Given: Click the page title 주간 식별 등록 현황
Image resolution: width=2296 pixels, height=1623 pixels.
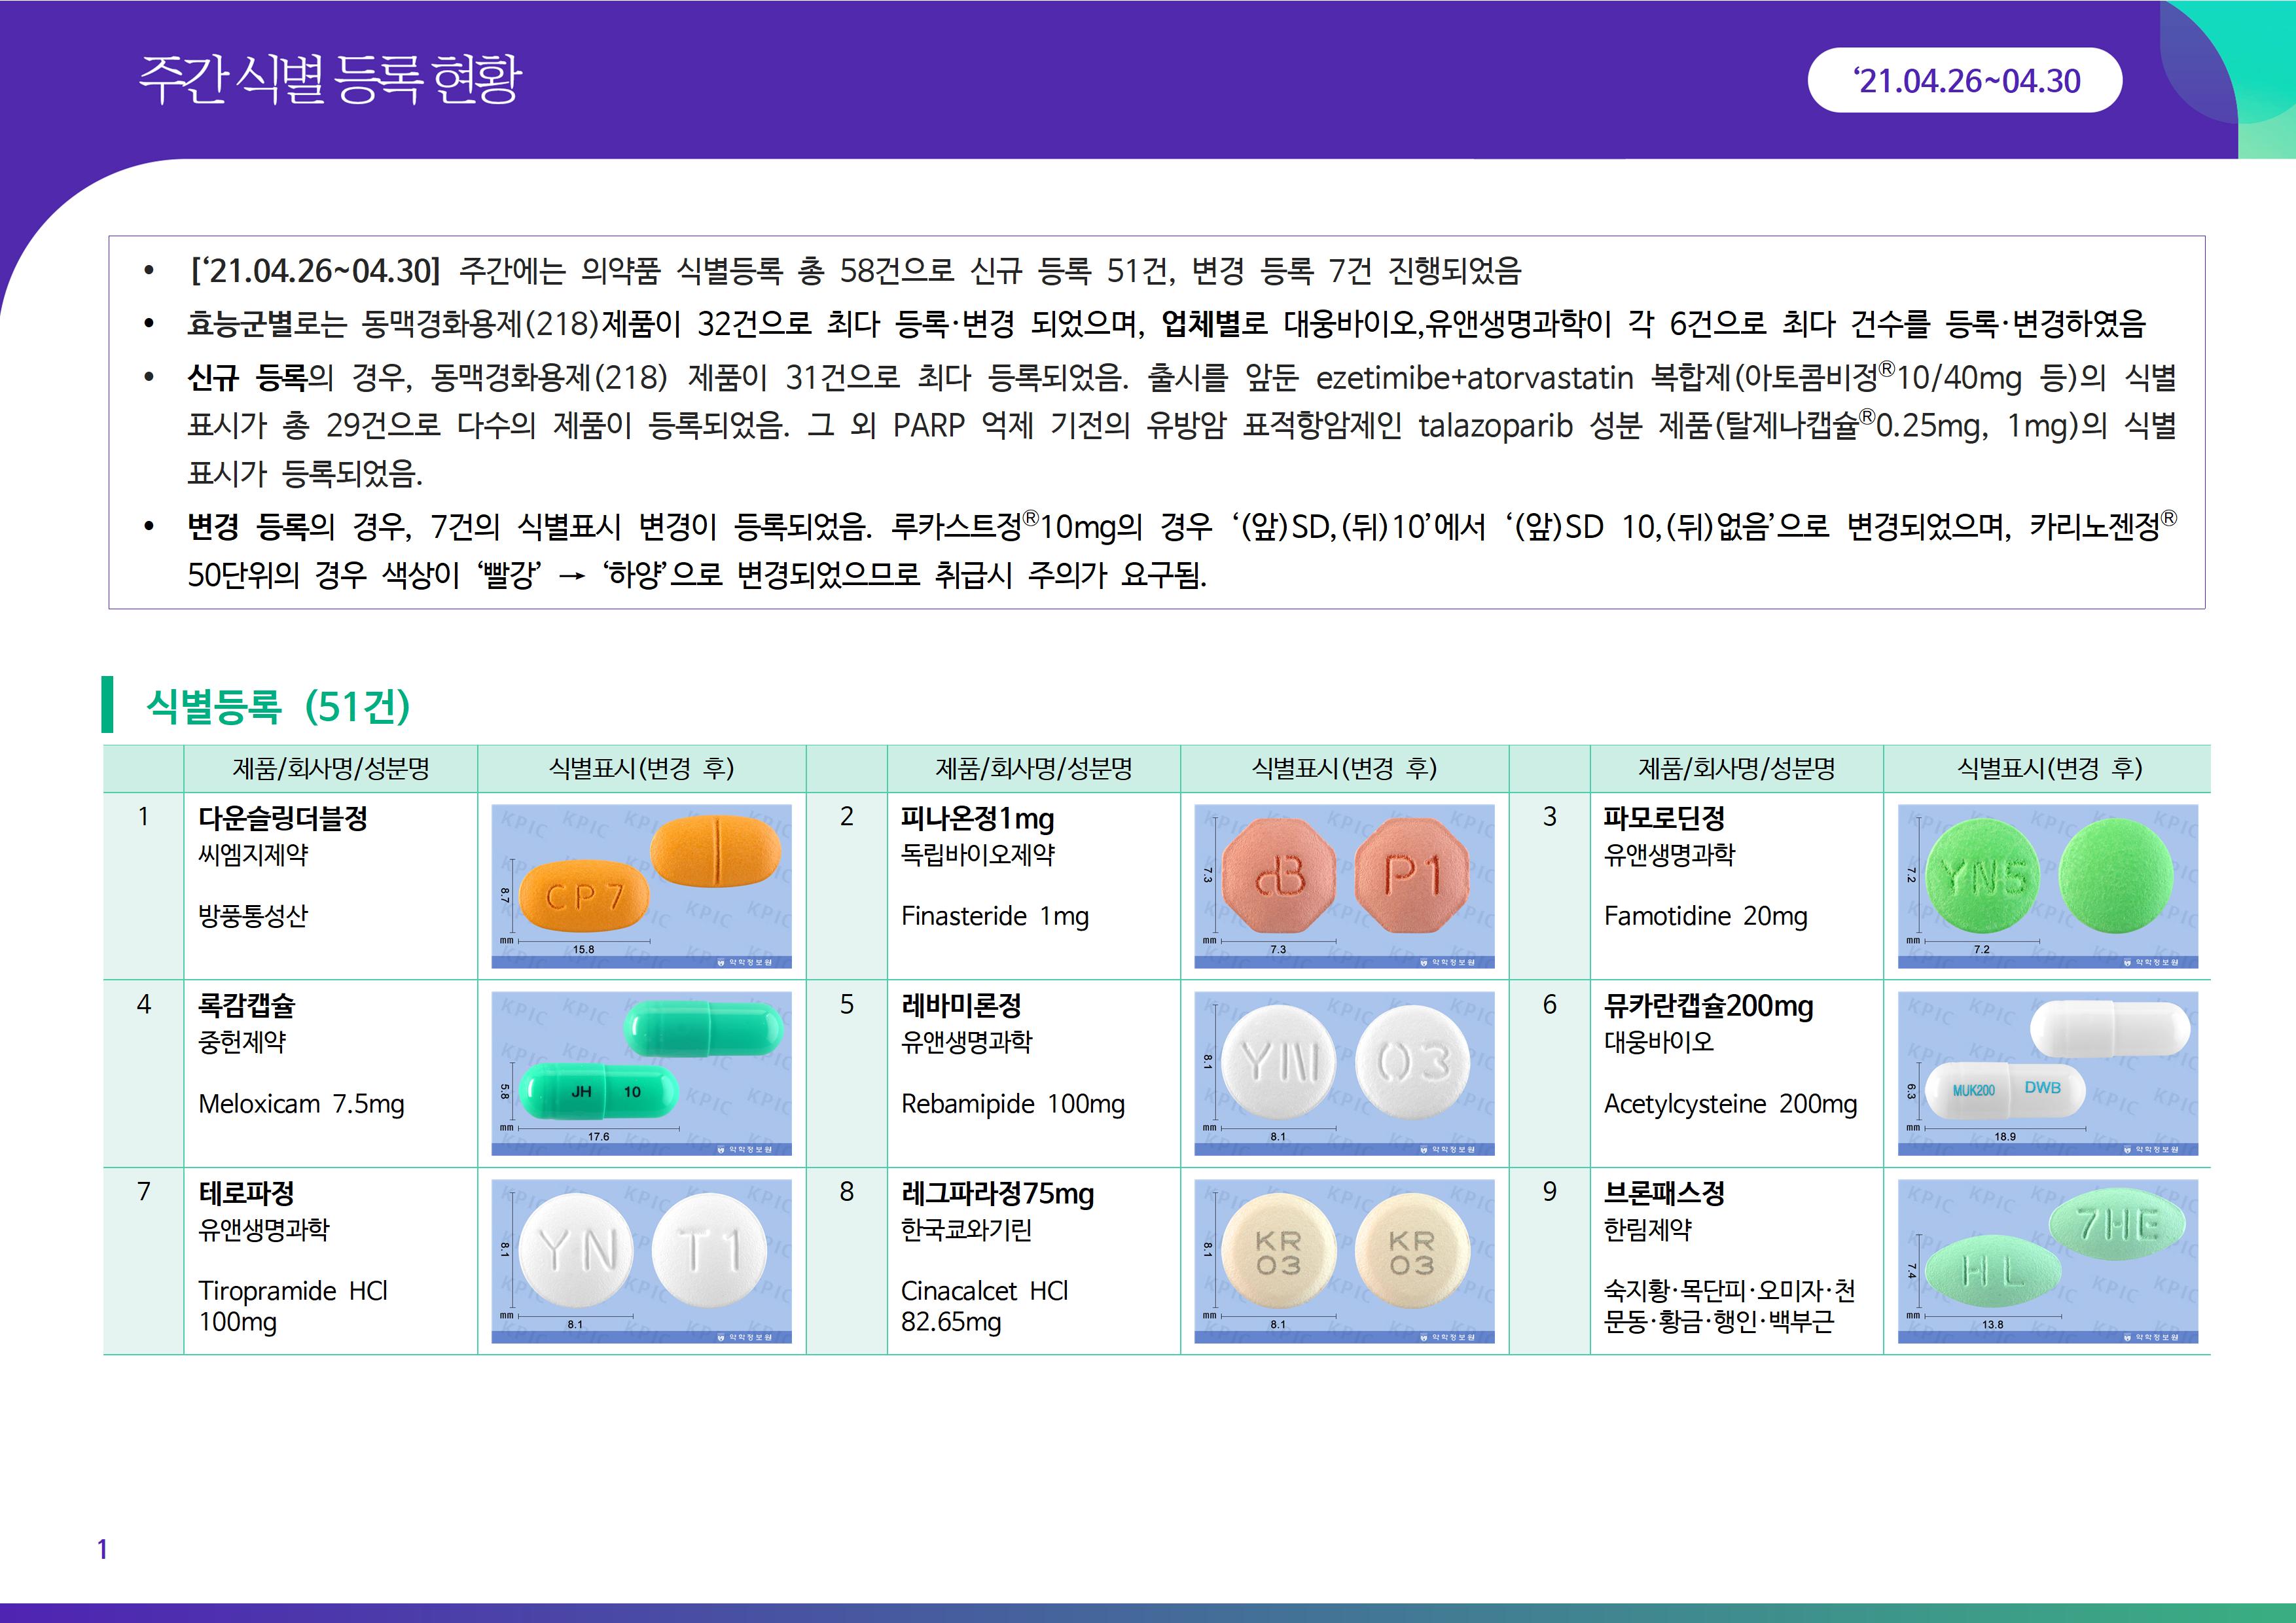Looking at the screenshot, I should (330, 80).
